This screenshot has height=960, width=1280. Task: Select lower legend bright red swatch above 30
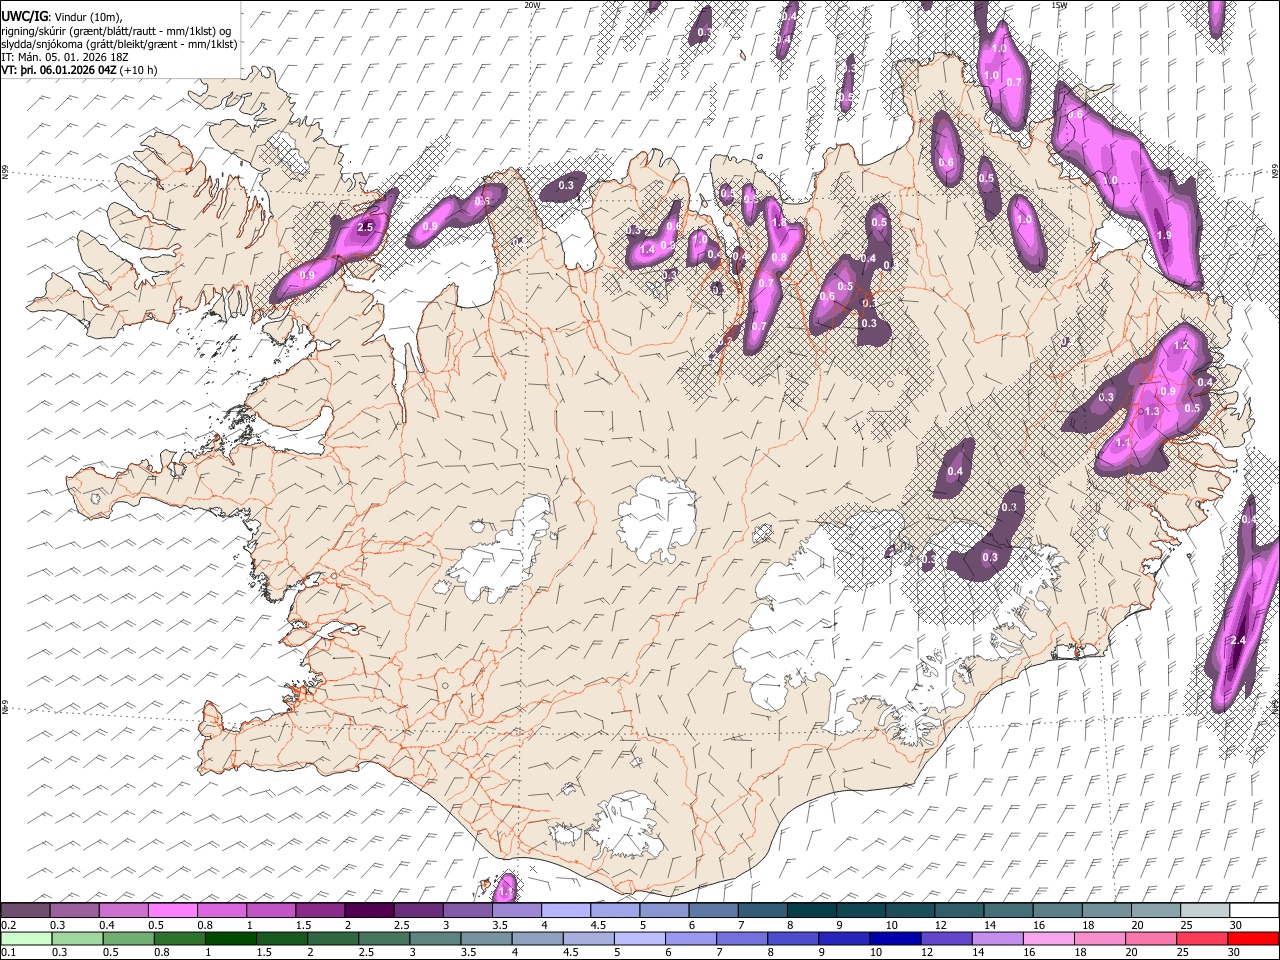tap(1254, 938)
